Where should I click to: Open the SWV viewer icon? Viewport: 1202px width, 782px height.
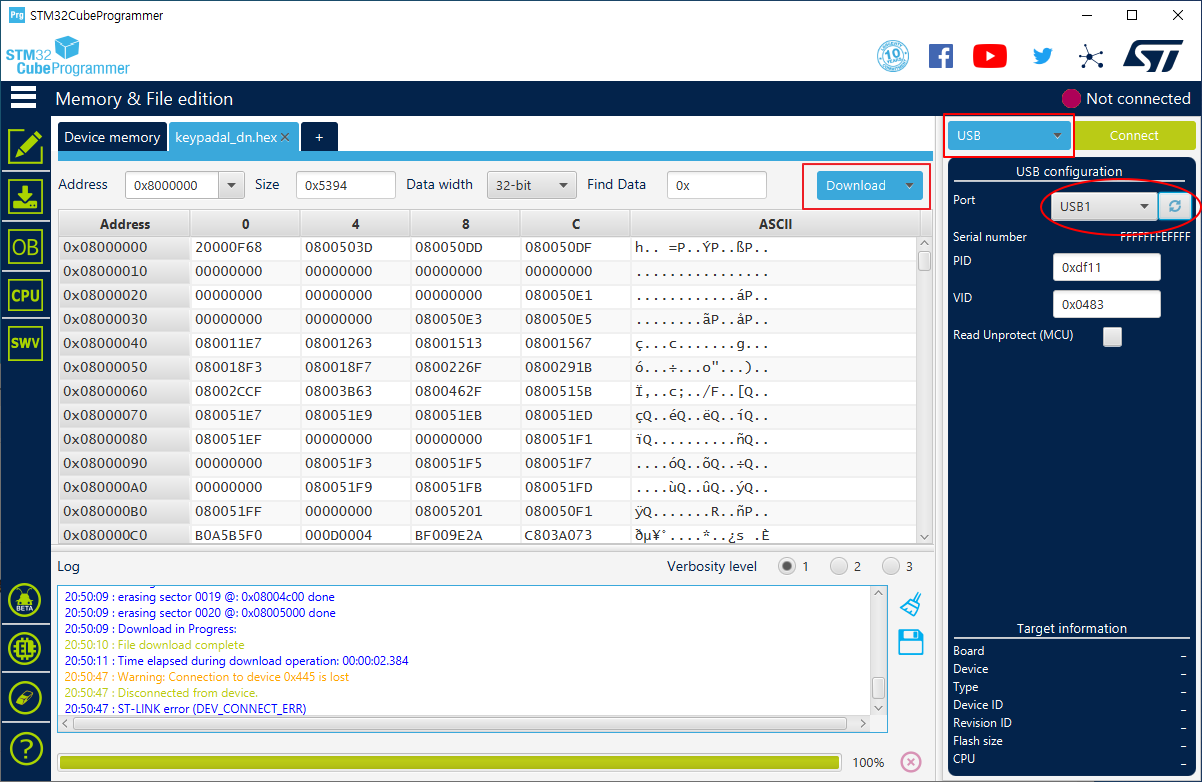click(x=25, y=343)
